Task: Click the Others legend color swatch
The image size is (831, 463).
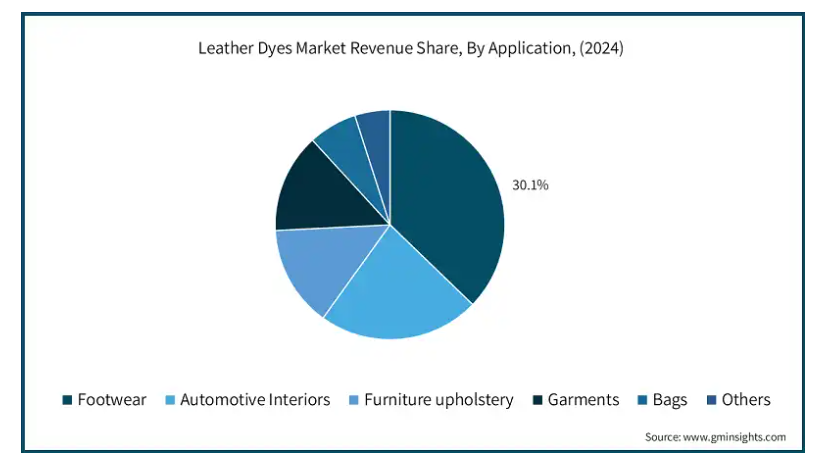Action: (x=712, y=400)
